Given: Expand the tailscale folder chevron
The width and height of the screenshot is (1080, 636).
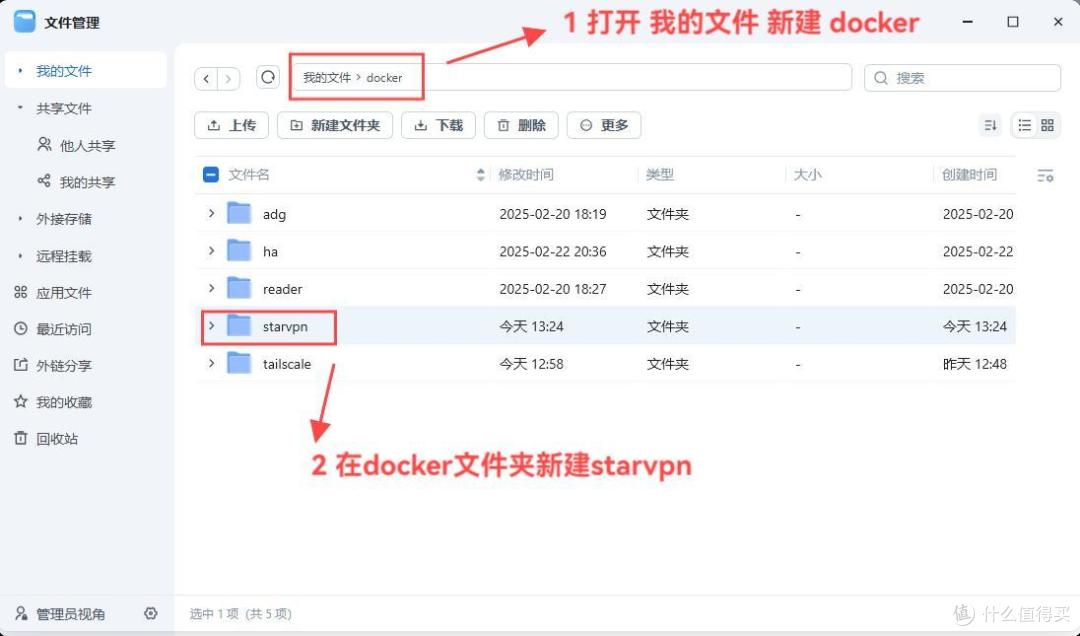Looking at the screenshot, I should pos(211,362).
